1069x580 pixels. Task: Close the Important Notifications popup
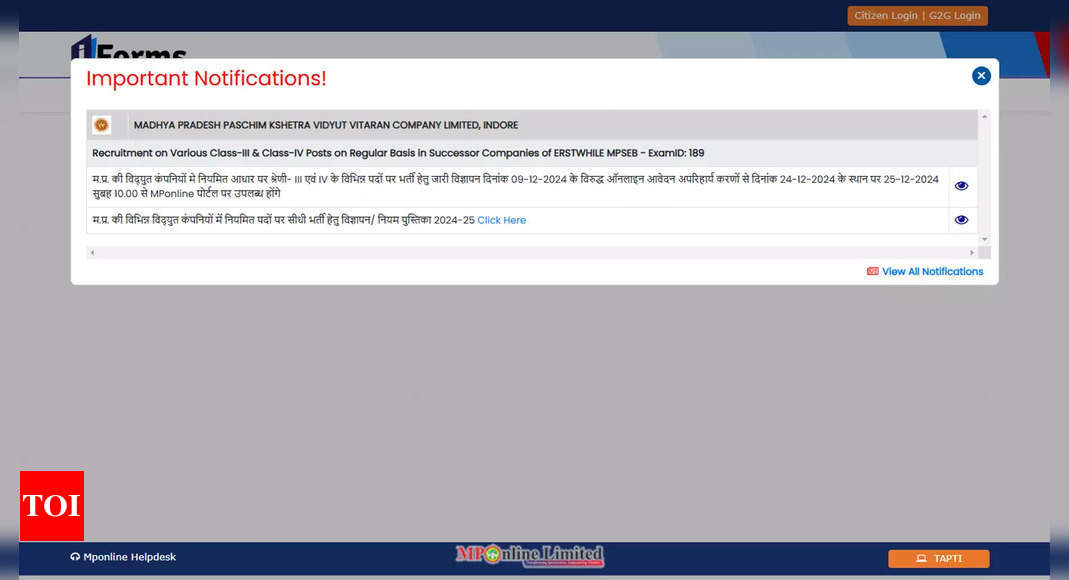[981, 76]
